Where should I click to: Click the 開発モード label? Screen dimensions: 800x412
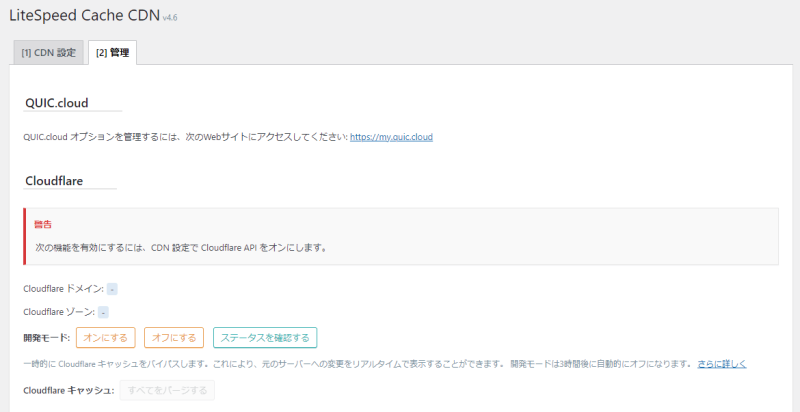coord(47,337)
